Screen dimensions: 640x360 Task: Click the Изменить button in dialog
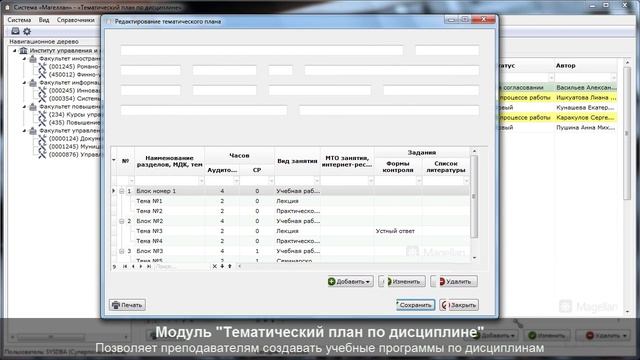402,281
